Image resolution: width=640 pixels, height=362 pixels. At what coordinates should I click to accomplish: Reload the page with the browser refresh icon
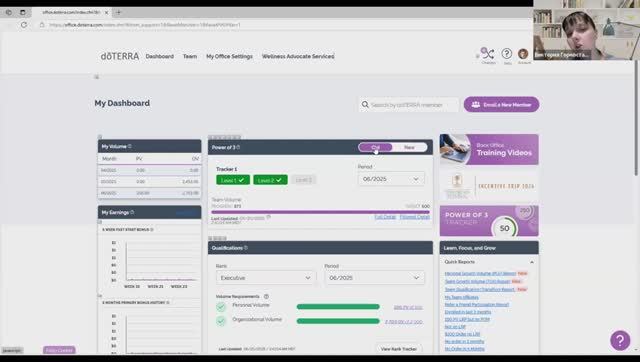(24, 25)
